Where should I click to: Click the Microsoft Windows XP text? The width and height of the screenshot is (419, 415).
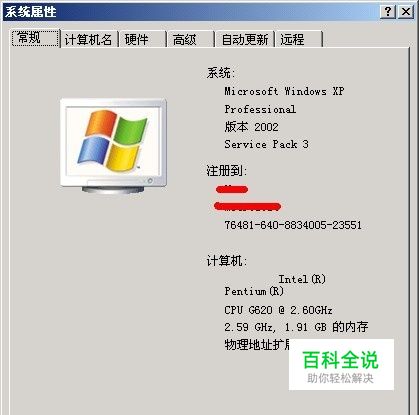click(284, 91)
